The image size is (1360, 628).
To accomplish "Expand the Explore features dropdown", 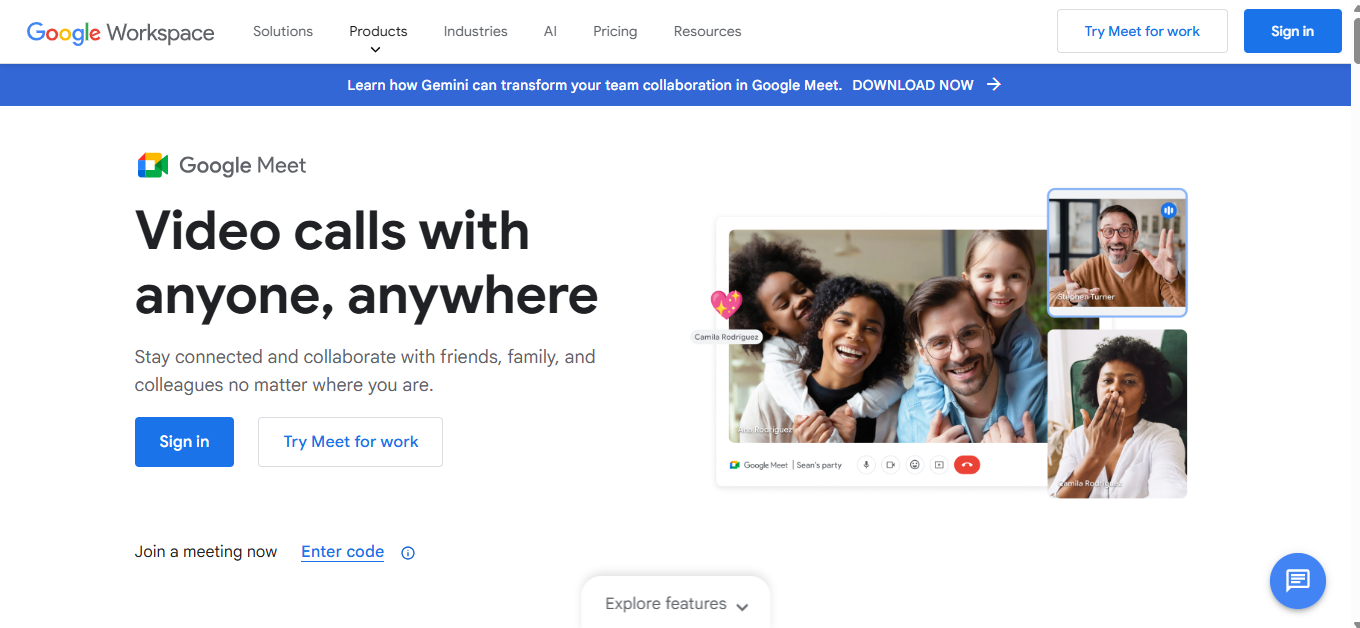I will click(x=676, y=604).
